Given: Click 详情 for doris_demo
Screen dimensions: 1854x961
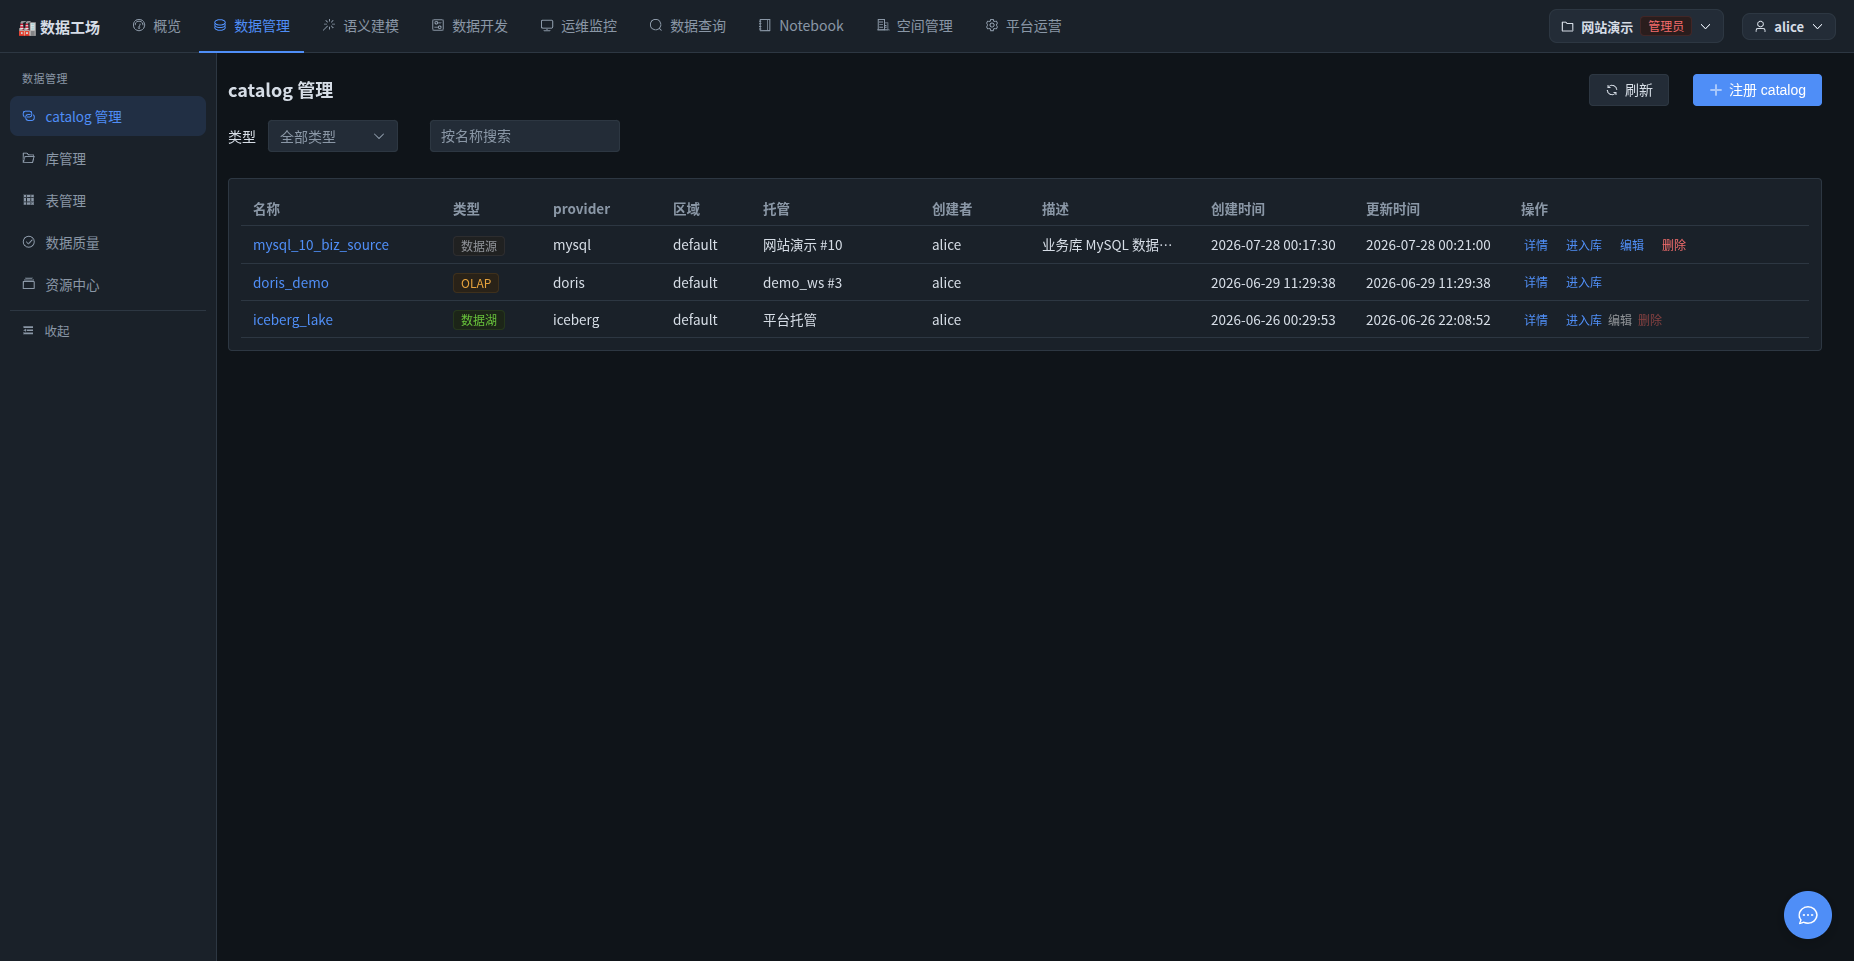Looking at the screenshot, I should tap(1536, 283).
